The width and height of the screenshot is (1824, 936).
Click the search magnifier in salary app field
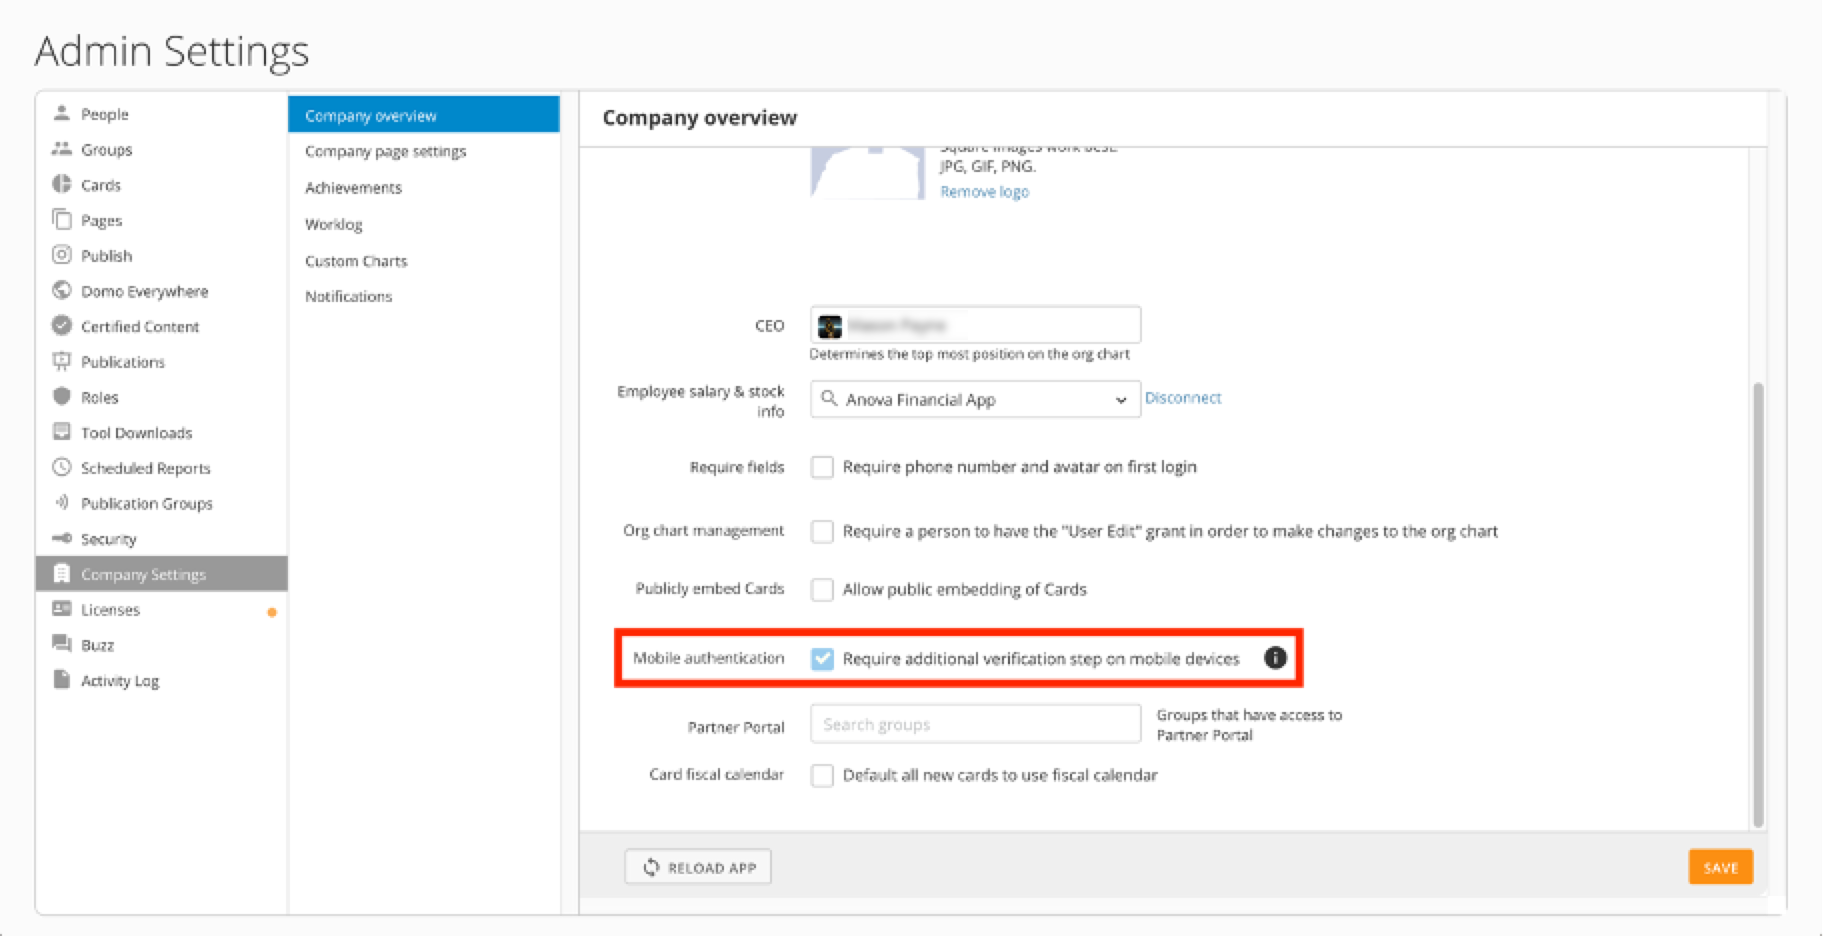point(829,398)
